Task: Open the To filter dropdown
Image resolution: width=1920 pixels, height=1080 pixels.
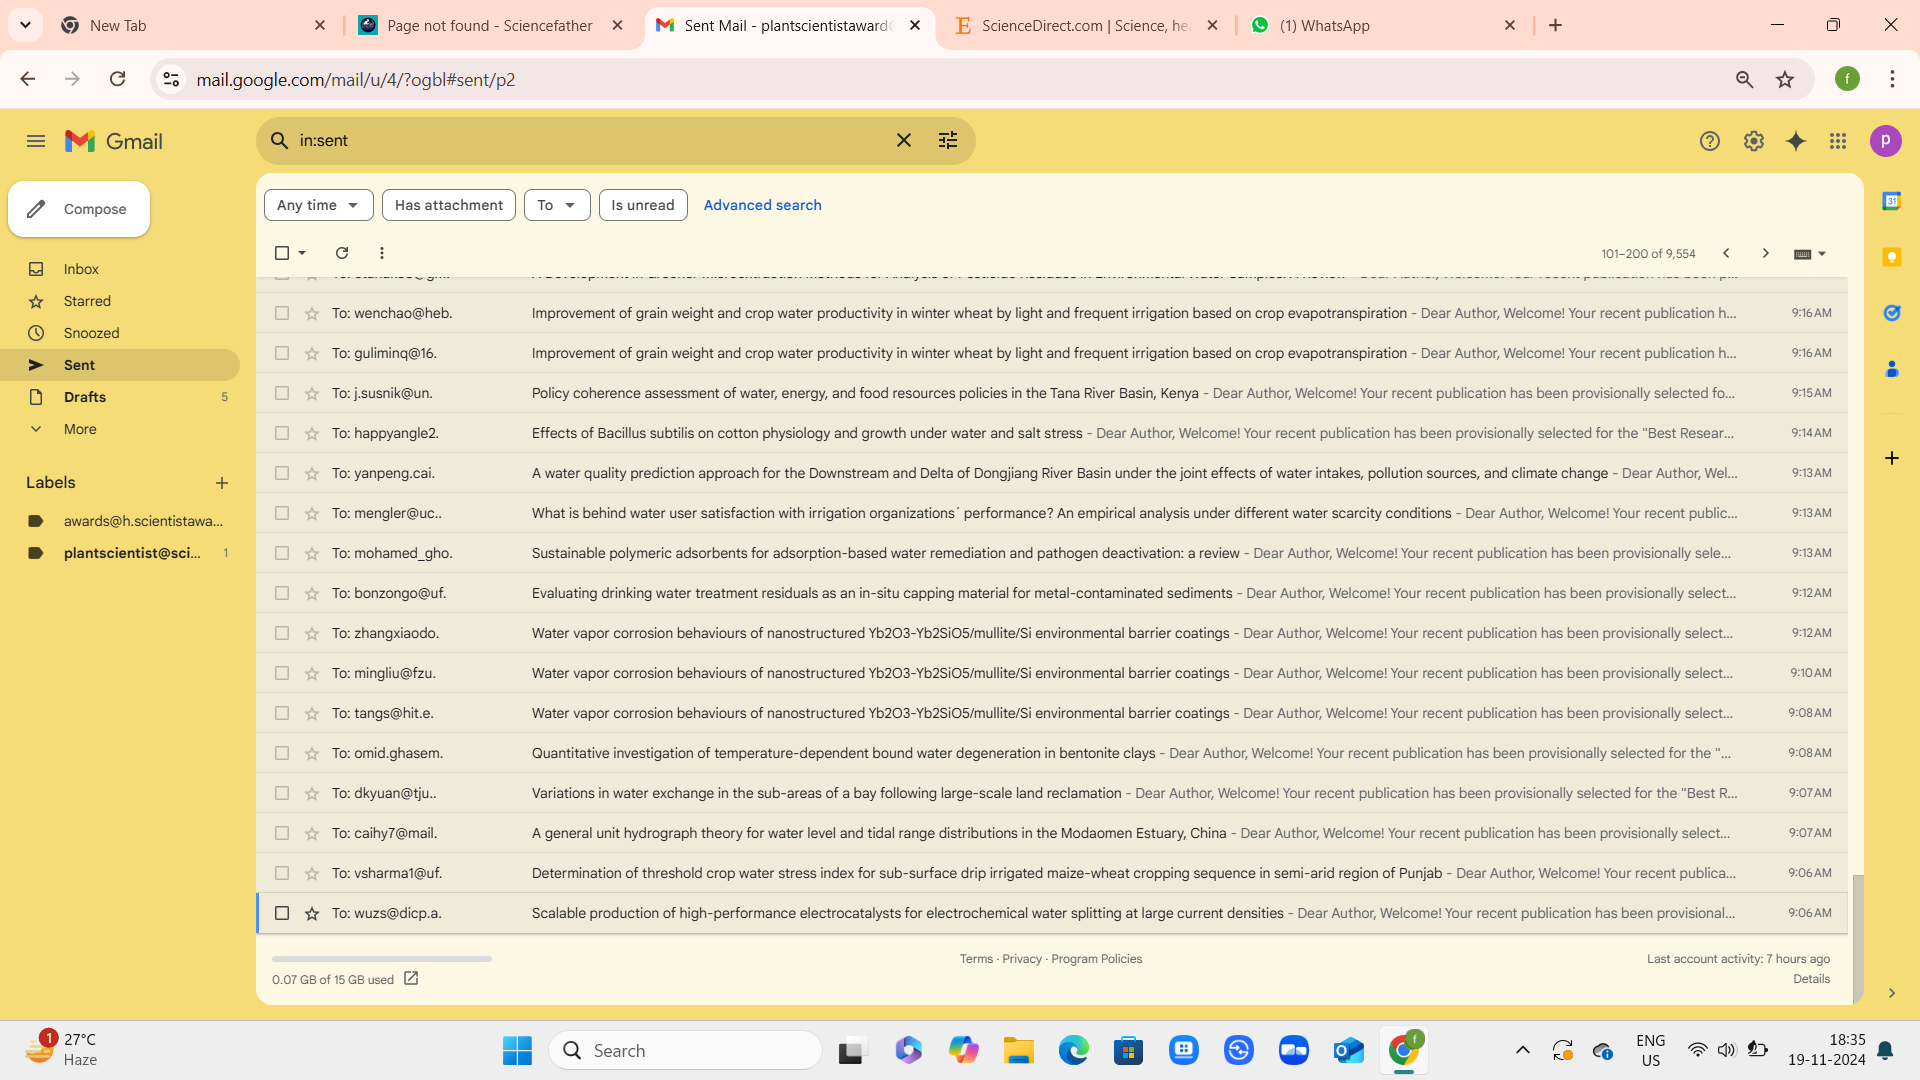Action: (x=556, y=205)
